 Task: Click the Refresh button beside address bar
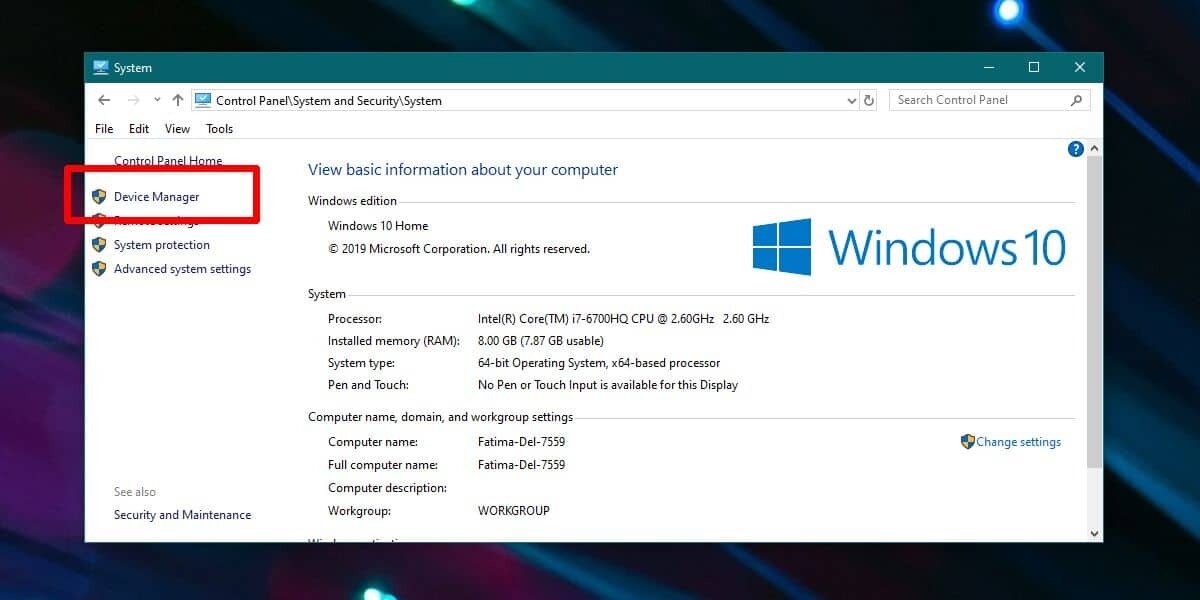(869, 100)
